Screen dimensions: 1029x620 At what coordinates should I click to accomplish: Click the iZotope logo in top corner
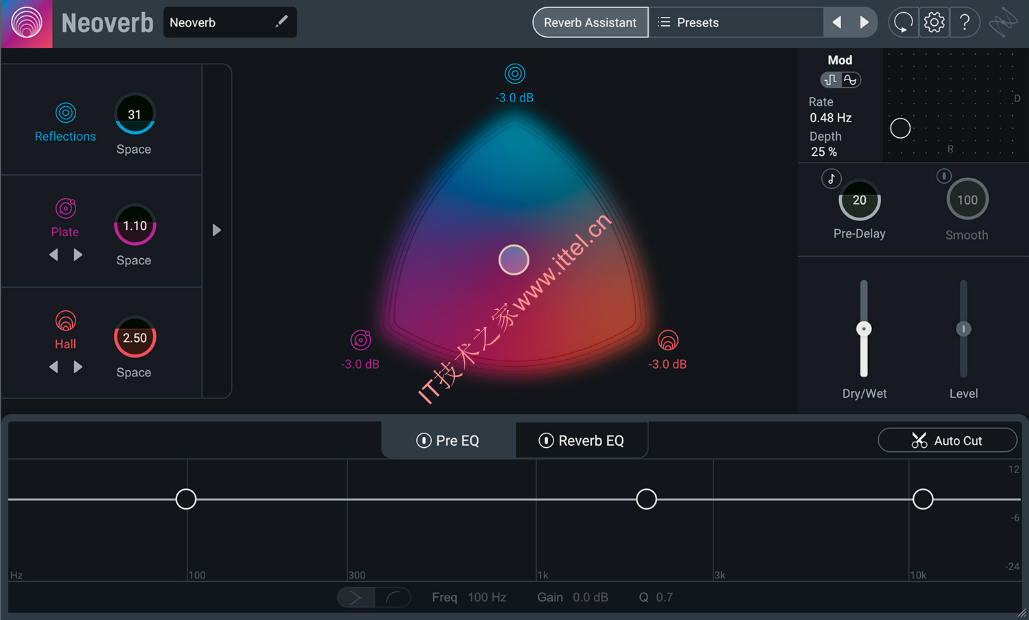pos(1003,24)
